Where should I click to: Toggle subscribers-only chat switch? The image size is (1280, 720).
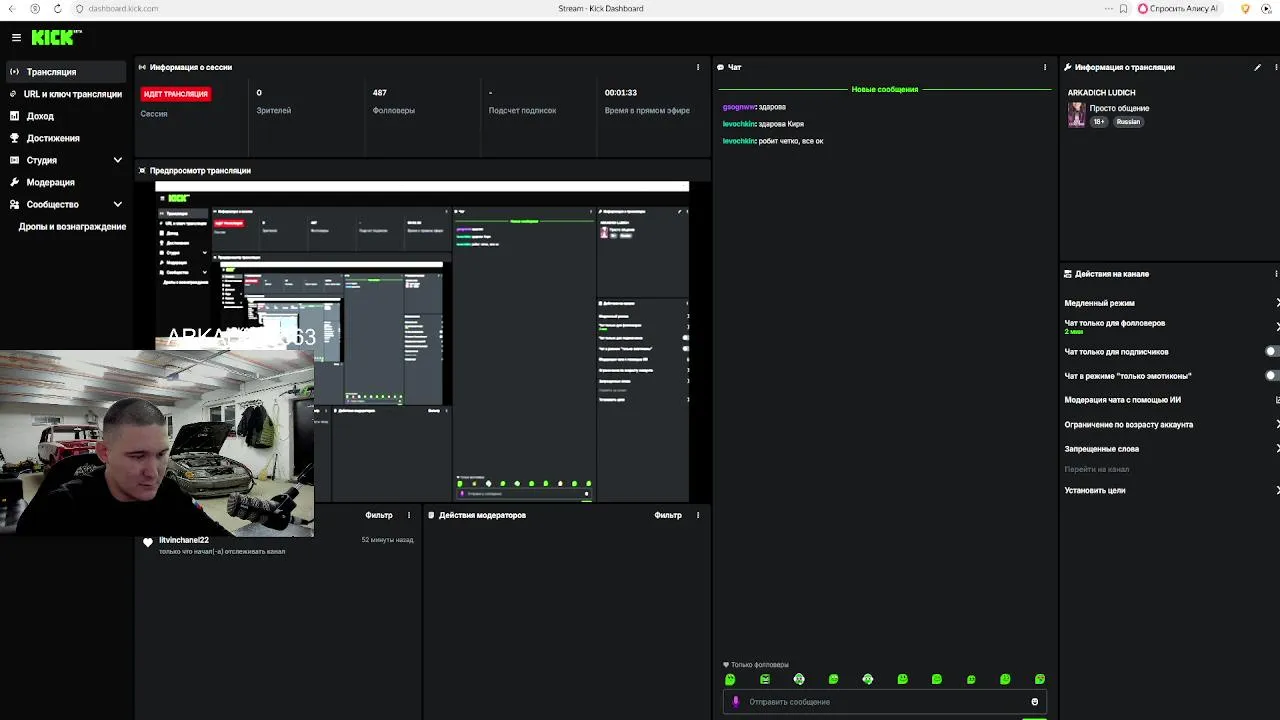click(1272, 352)
